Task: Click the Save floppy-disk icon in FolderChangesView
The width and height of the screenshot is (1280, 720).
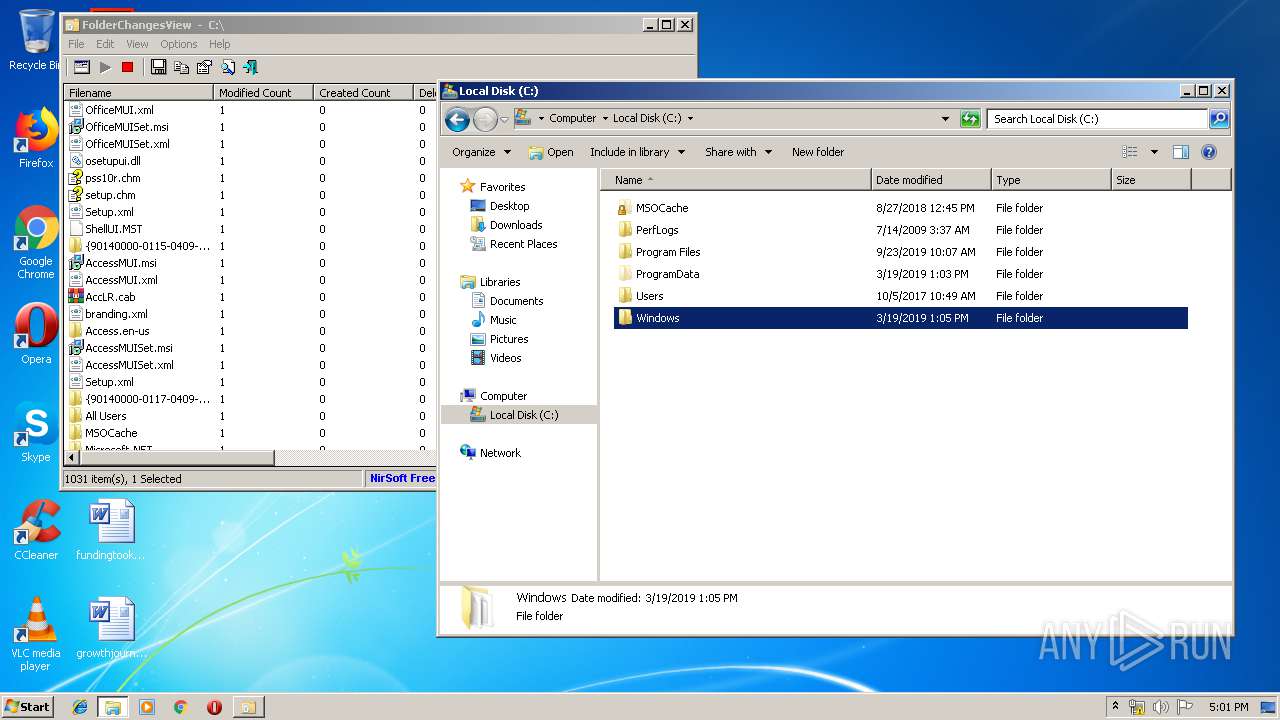Action: (158, 67)
